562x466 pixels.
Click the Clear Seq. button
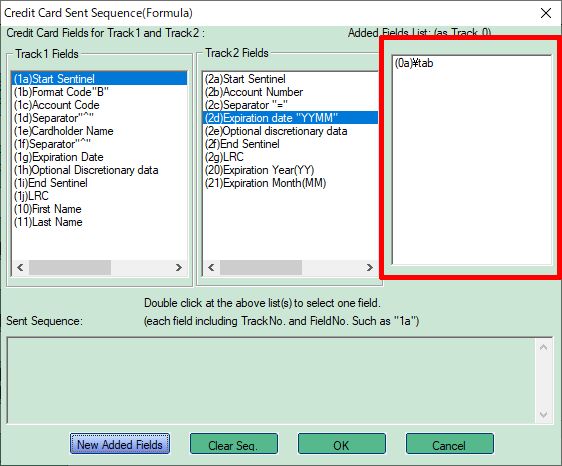click(234, 444)
